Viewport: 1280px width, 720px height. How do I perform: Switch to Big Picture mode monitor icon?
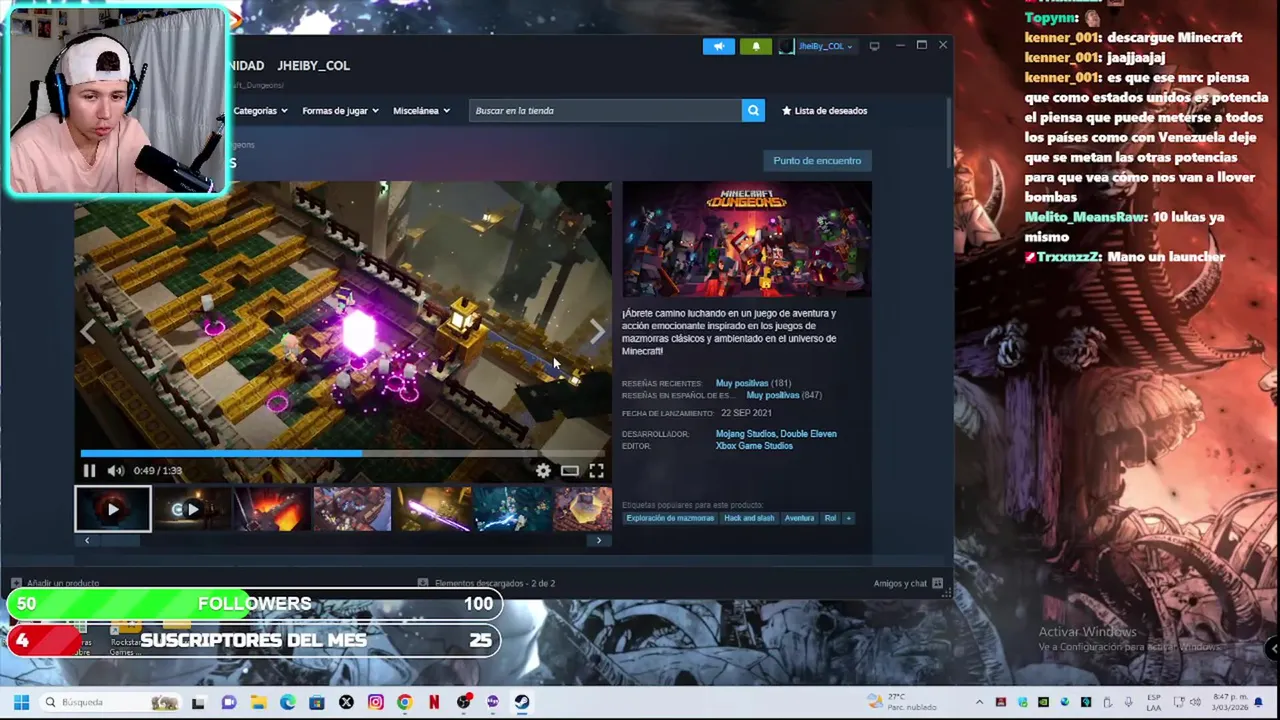(x=874, y=46)
